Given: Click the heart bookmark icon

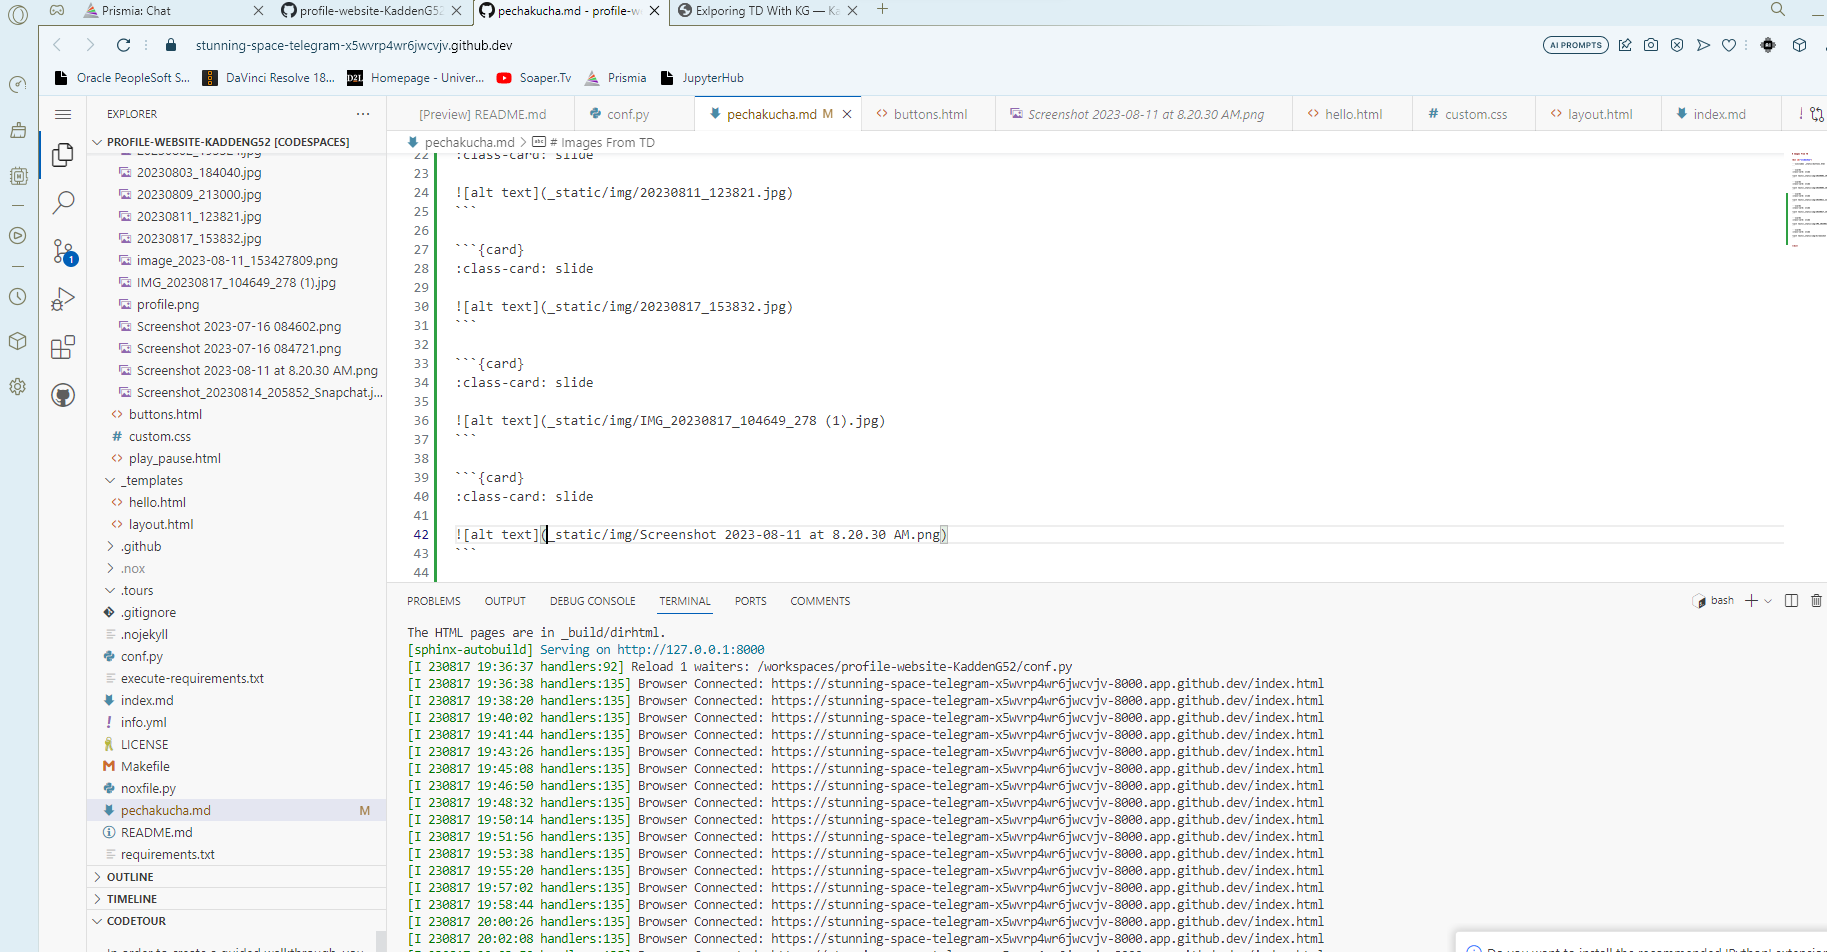Looking at the screenshot, I should point(1729,45).
